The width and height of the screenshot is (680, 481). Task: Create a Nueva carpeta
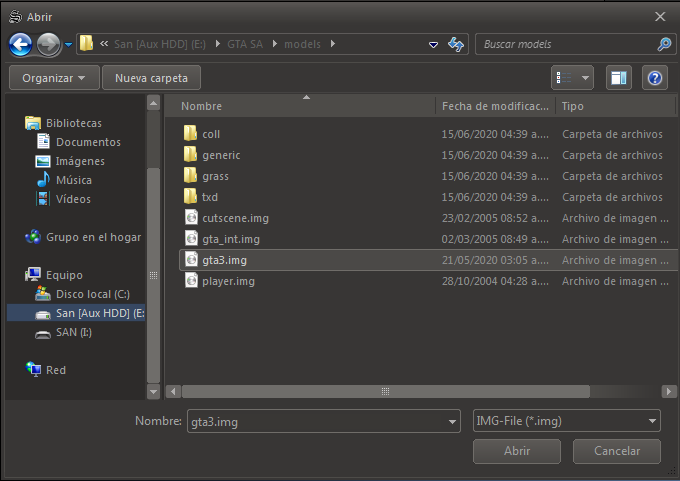tap(151, 78)
